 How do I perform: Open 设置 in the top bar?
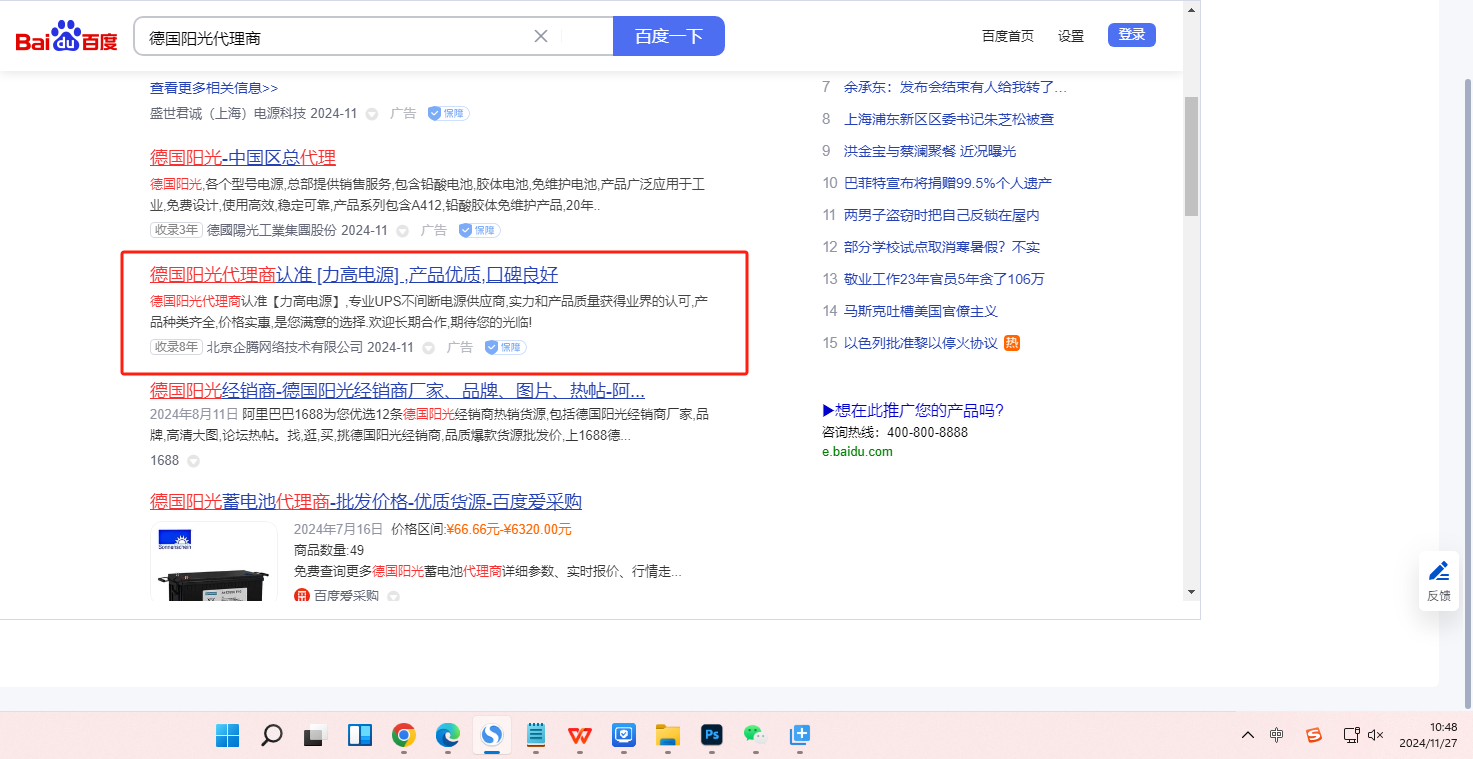1071,36
